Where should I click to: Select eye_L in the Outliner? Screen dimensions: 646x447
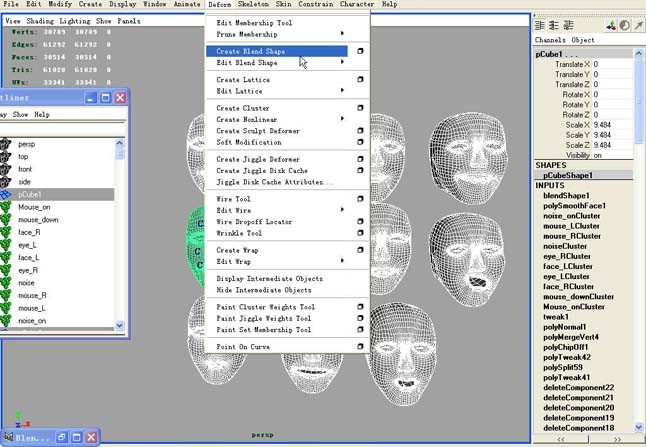pyautogui.click(x=27, y=245)
